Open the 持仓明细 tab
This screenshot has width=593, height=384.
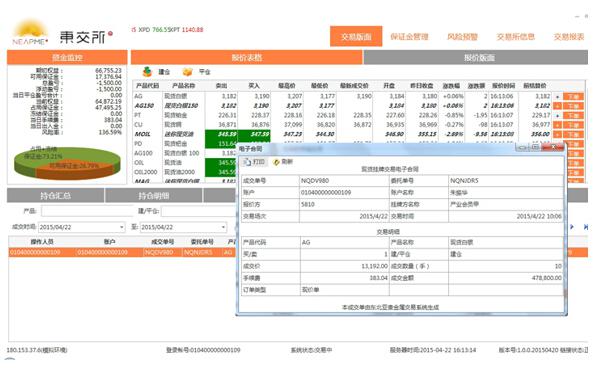coord(154,196)
